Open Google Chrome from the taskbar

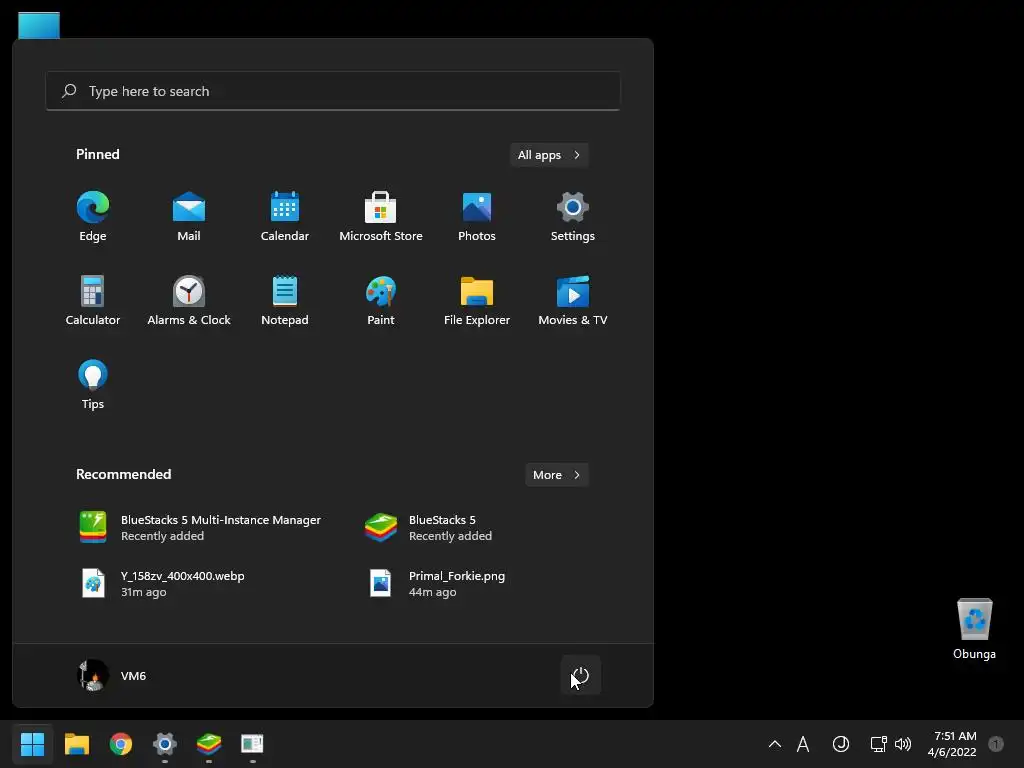(x=121, y=744)
